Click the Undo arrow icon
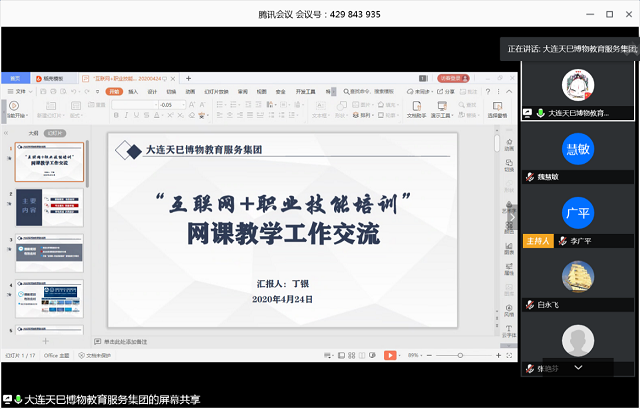This screenshot has height=409, width=640. (x=73, y=91)
